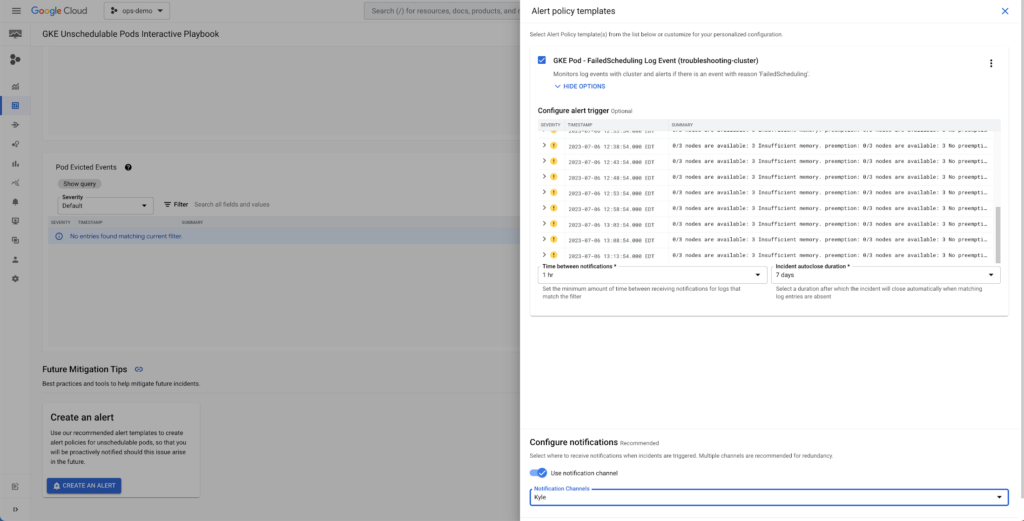Open the ops-demo project selector
The height and width of the screenshot is (521, 1024).
pos(136,11)
